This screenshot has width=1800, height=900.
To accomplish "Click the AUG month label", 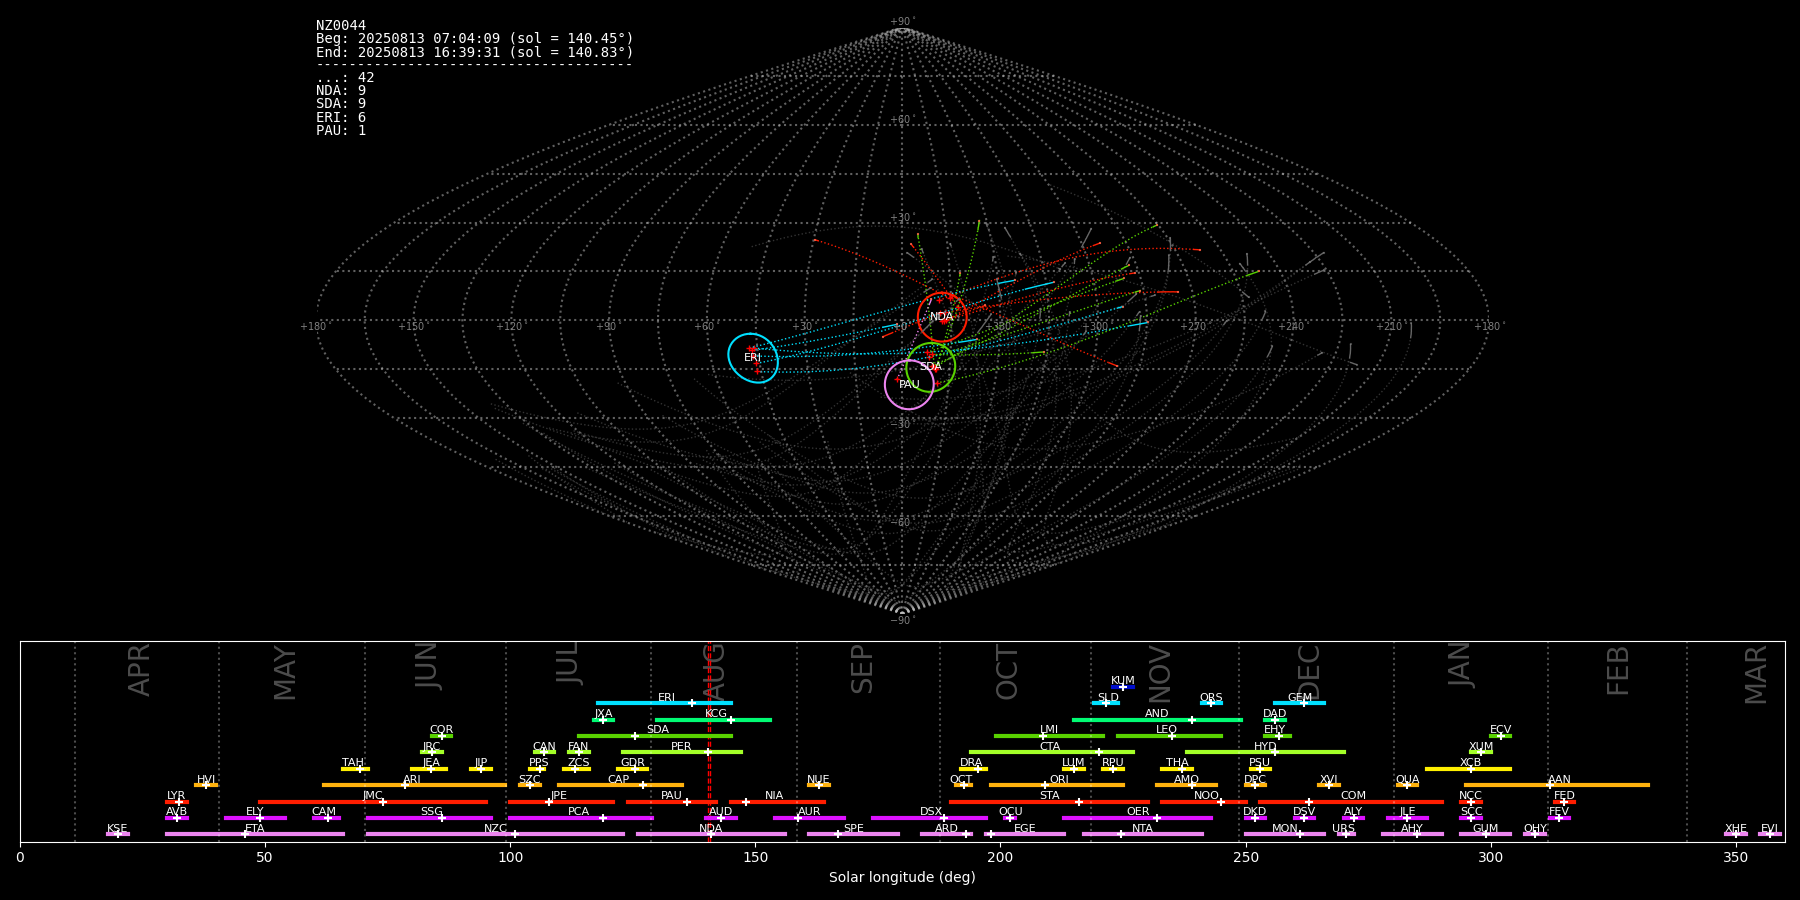I will point(713,671).
